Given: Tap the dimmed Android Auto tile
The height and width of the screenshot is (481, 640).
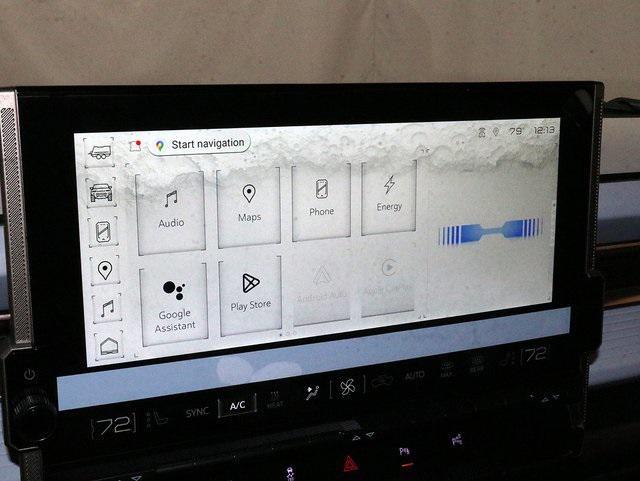Looking at the screenshot, I should 322,286.
